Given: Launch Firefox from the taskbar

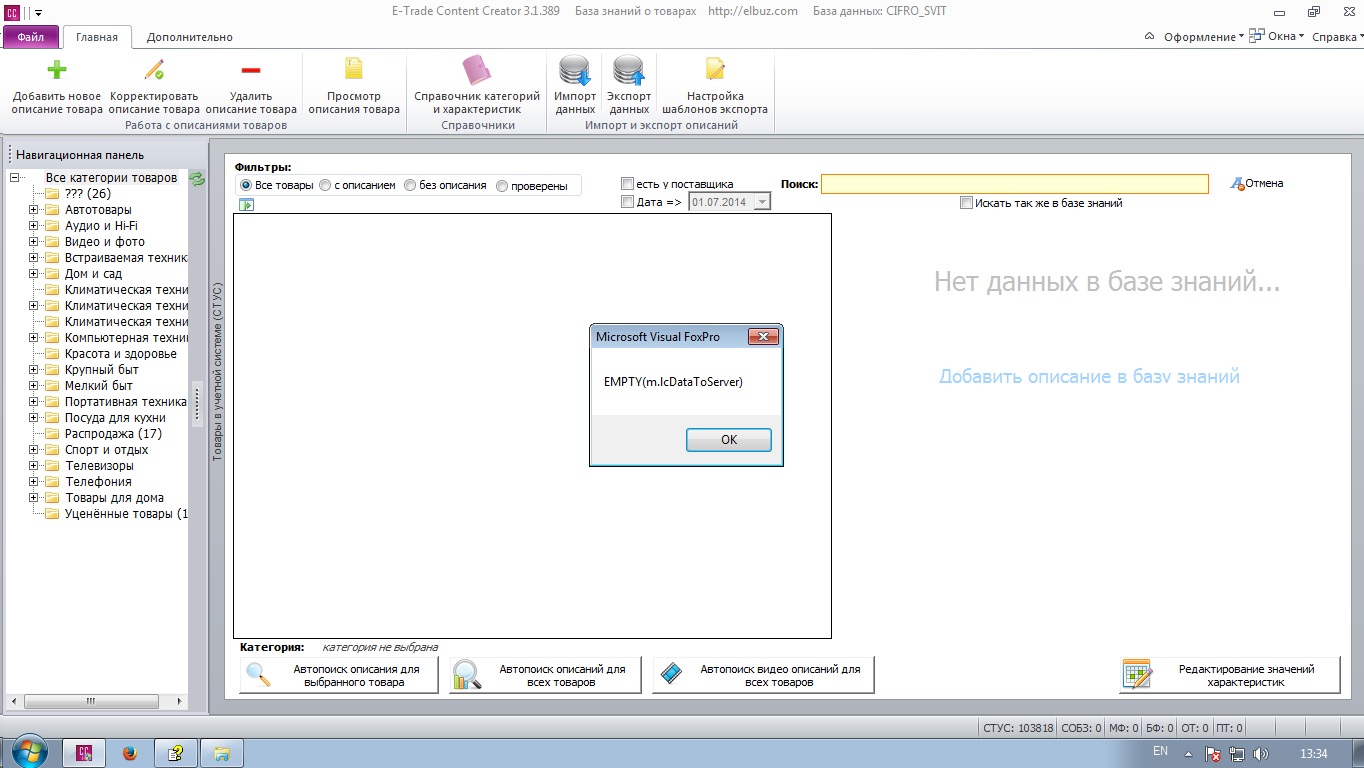Looking at the screenshot, I should 130,753.
